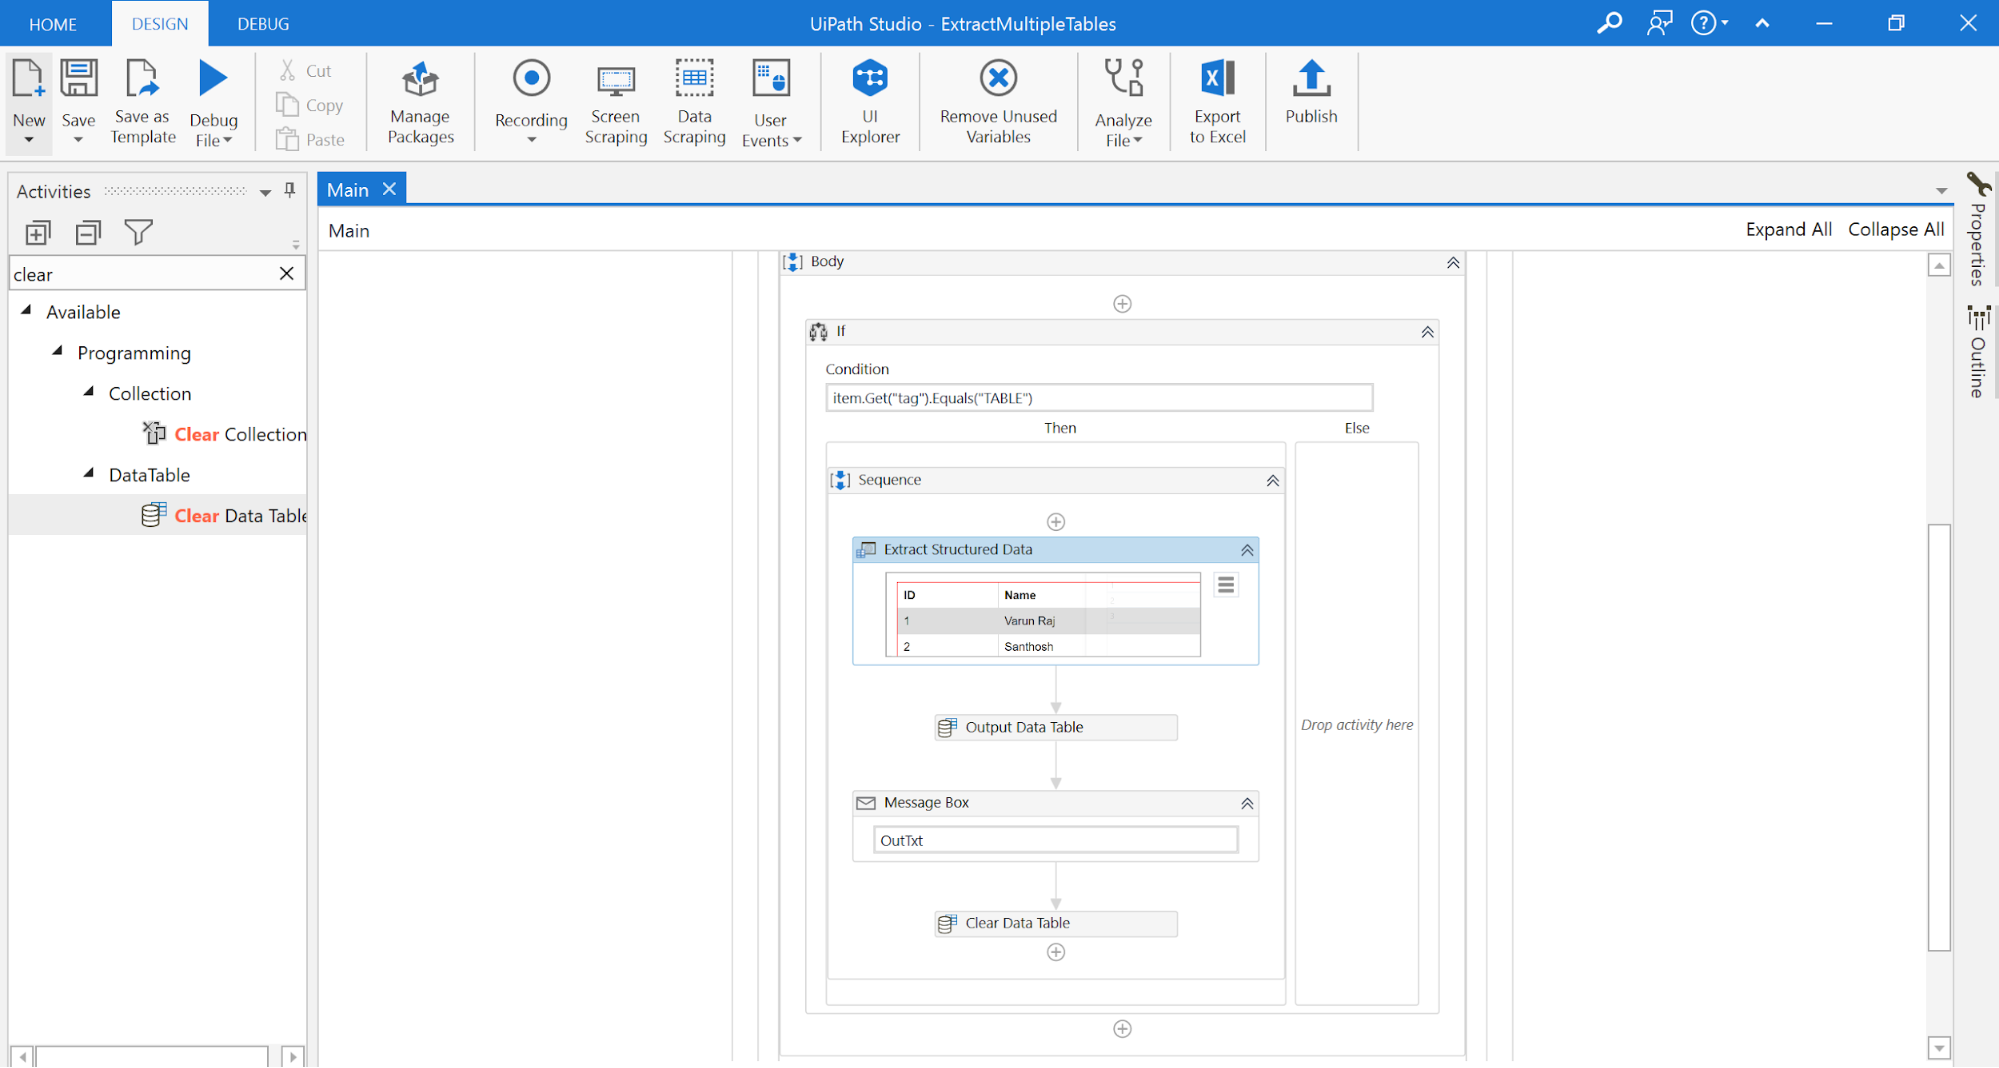Click Expand All in designer
Screen dimensions: 1999x1068
tap(1788, 229)
